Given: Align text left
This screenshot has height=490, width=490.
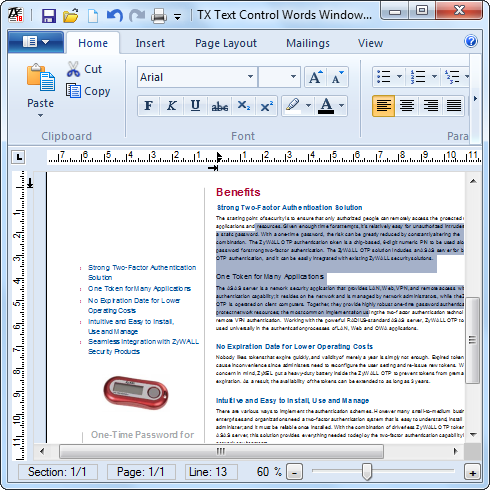Looking at the screenshot, I should point(384,106).
